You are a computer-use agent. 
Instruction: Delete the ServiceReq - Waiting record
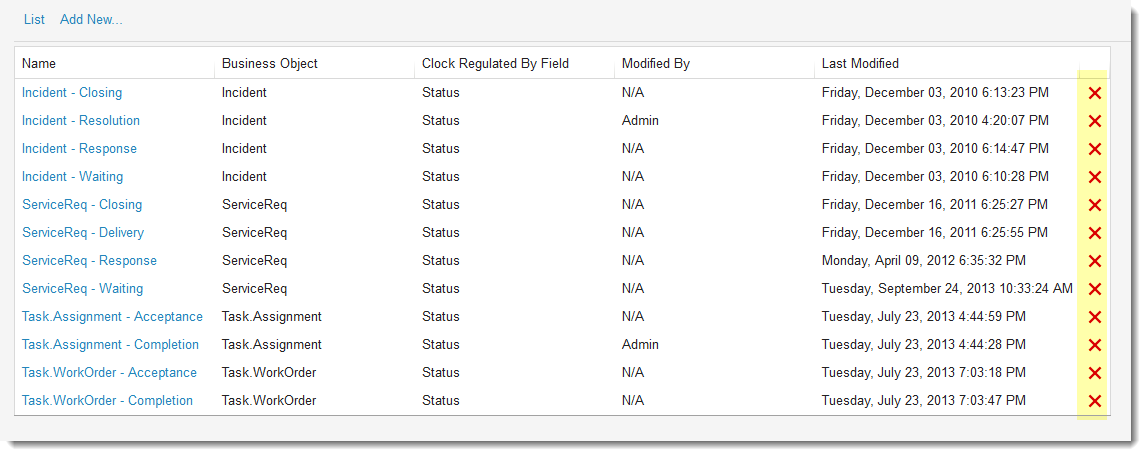tap(1094, 289)
